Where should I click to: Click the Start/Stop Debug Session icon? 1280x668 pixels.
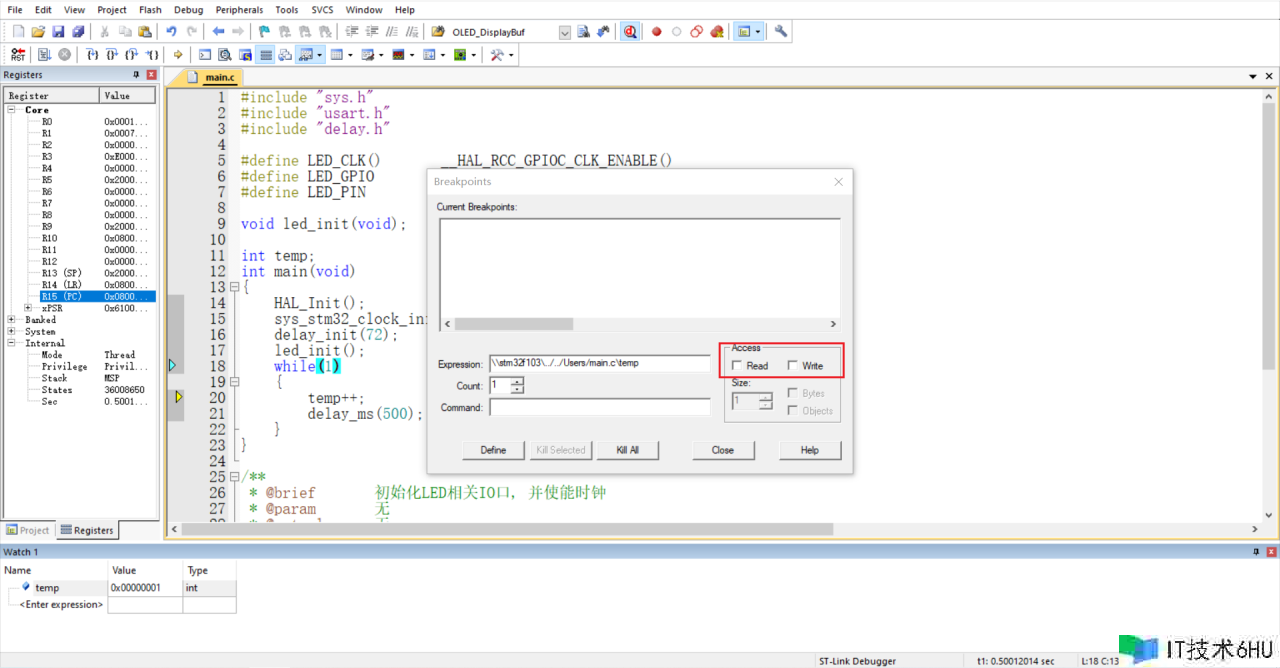coord(630,32)
